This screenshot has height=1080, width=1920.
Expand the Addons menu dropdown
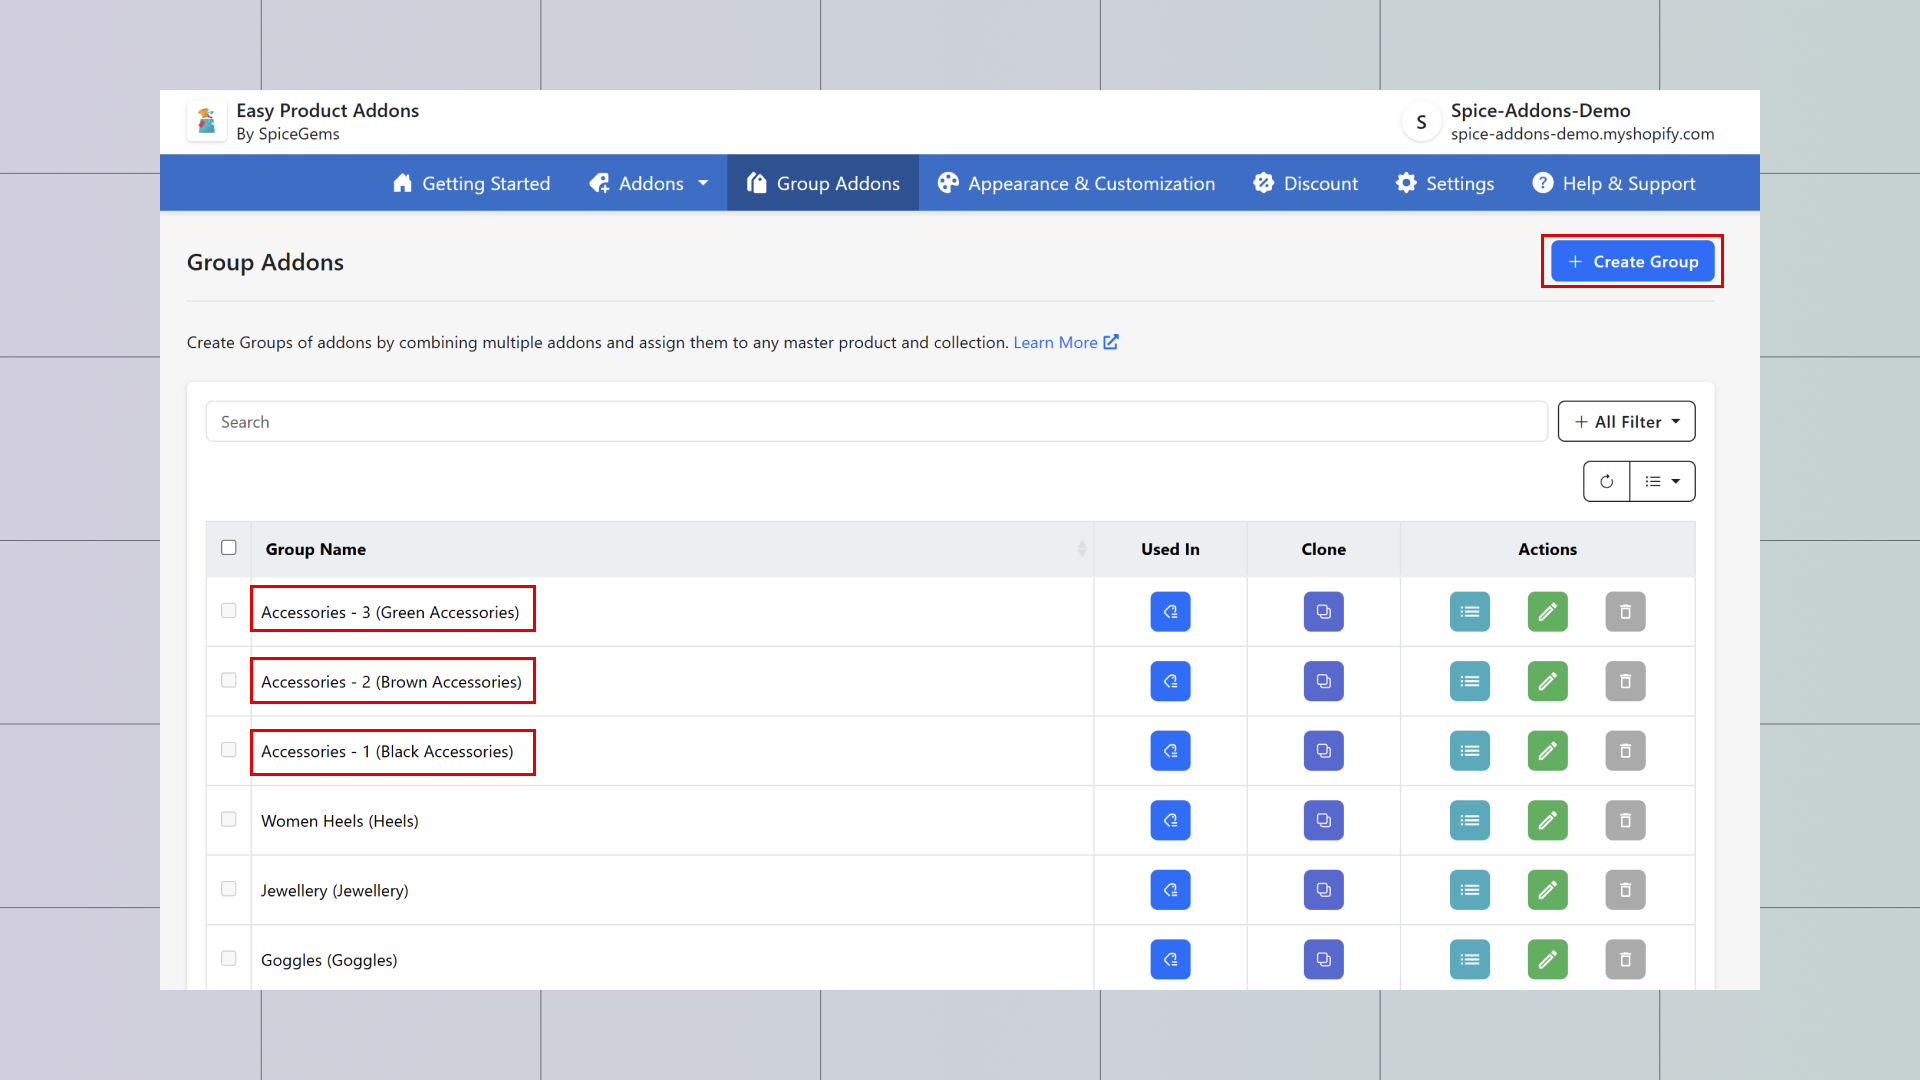[650, 183]
